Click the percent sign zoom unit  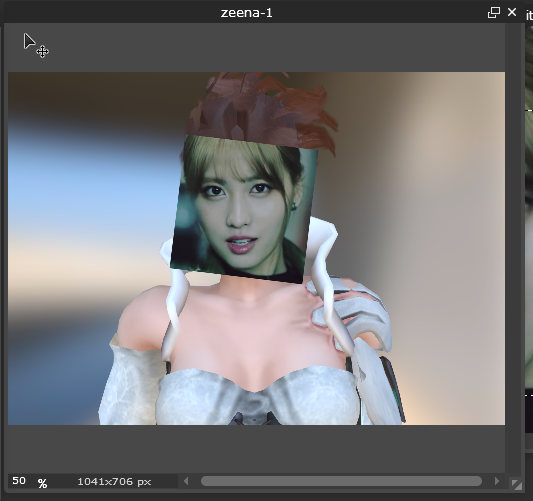coord(42,483)
